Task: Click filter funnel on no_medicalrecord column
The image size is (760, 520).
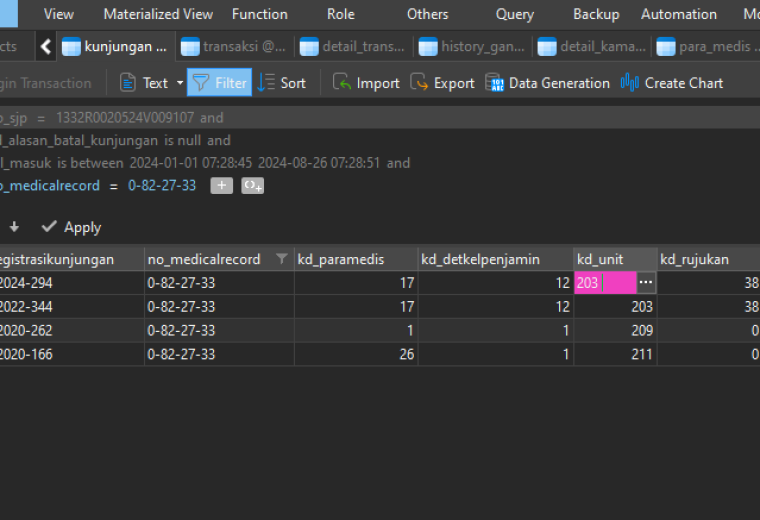Action: (281, 259)
